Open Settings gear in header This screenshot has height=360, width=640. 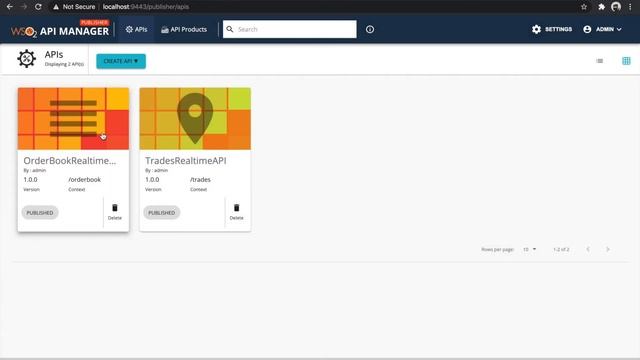pyautogui.click(x=551, y=29)
